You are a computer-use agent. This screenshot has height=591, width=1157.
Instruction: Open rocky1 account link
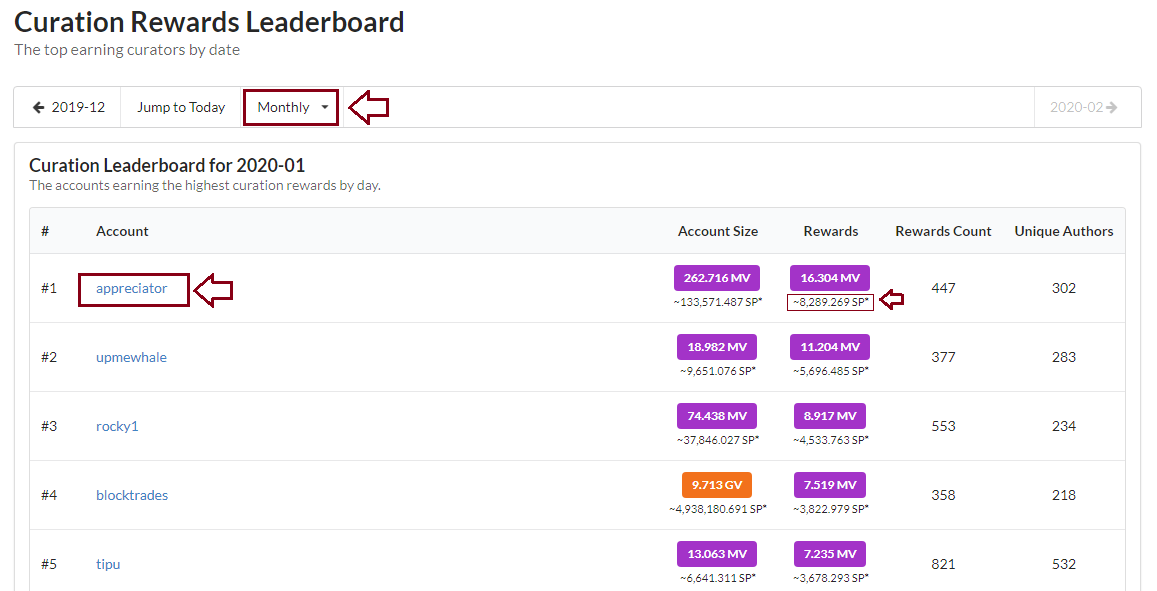(117, 426)
